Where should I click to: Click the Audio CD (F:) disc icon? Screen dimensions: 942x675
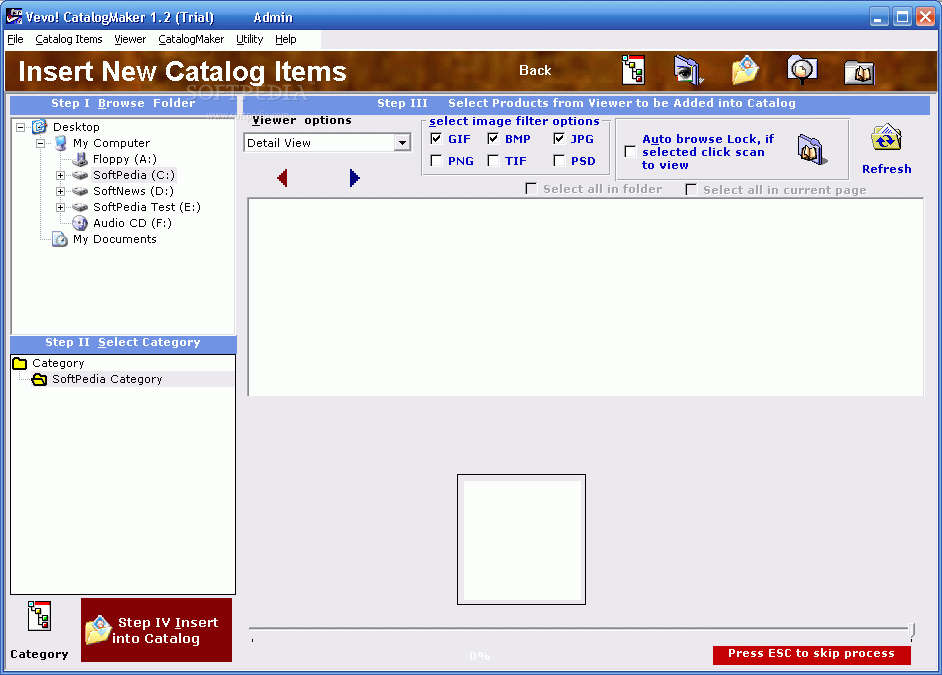[80, 223]
